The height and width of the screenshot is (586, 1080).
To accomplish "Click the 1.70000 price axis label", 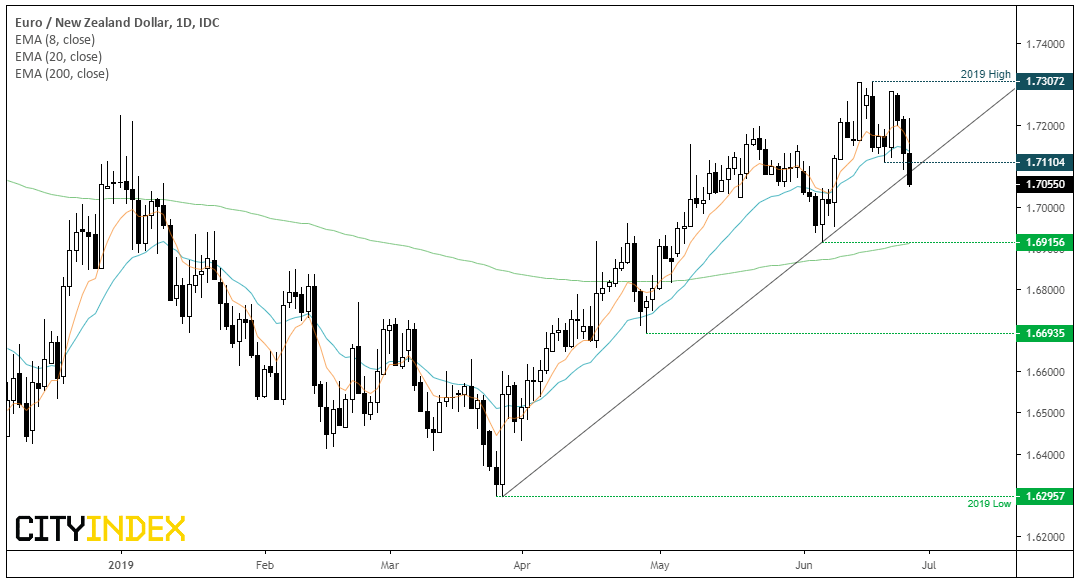I will pos(1045,208).
